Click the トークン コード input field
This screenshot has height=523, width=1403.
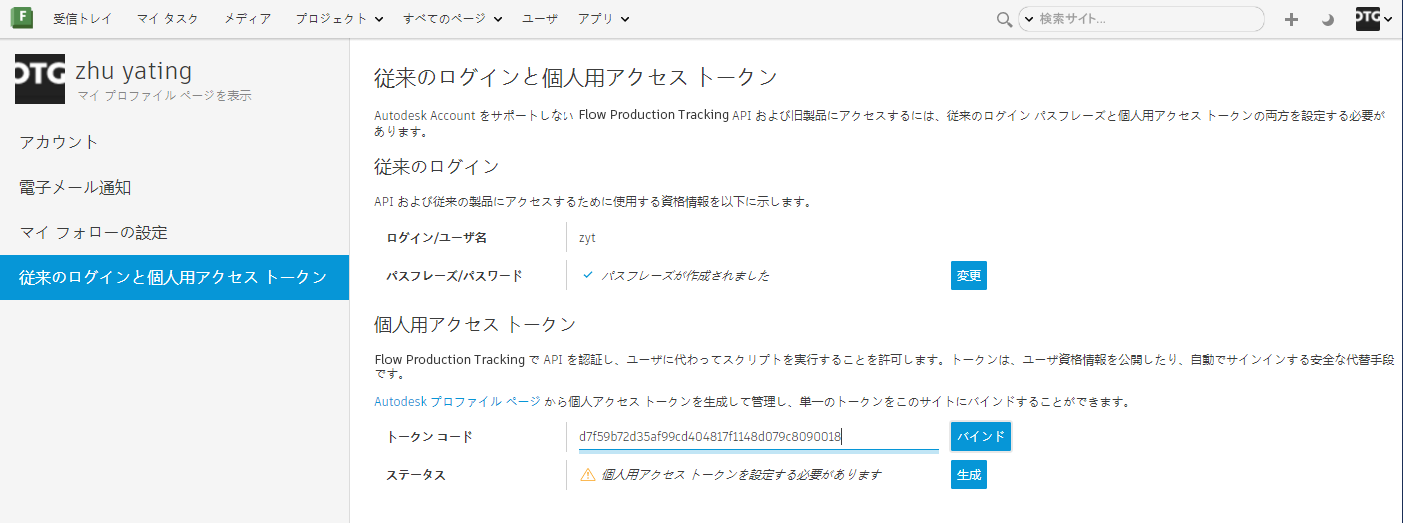click(x=758, y=436)
